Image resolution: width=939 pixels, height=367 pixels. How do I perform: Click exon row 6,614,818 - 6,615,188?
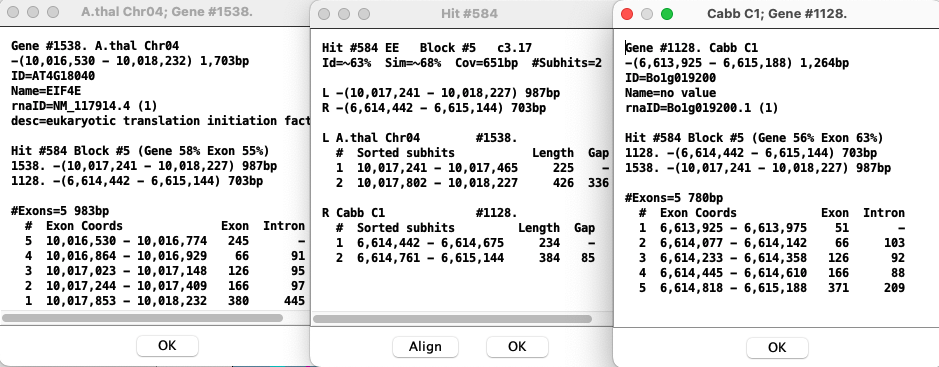771,287
